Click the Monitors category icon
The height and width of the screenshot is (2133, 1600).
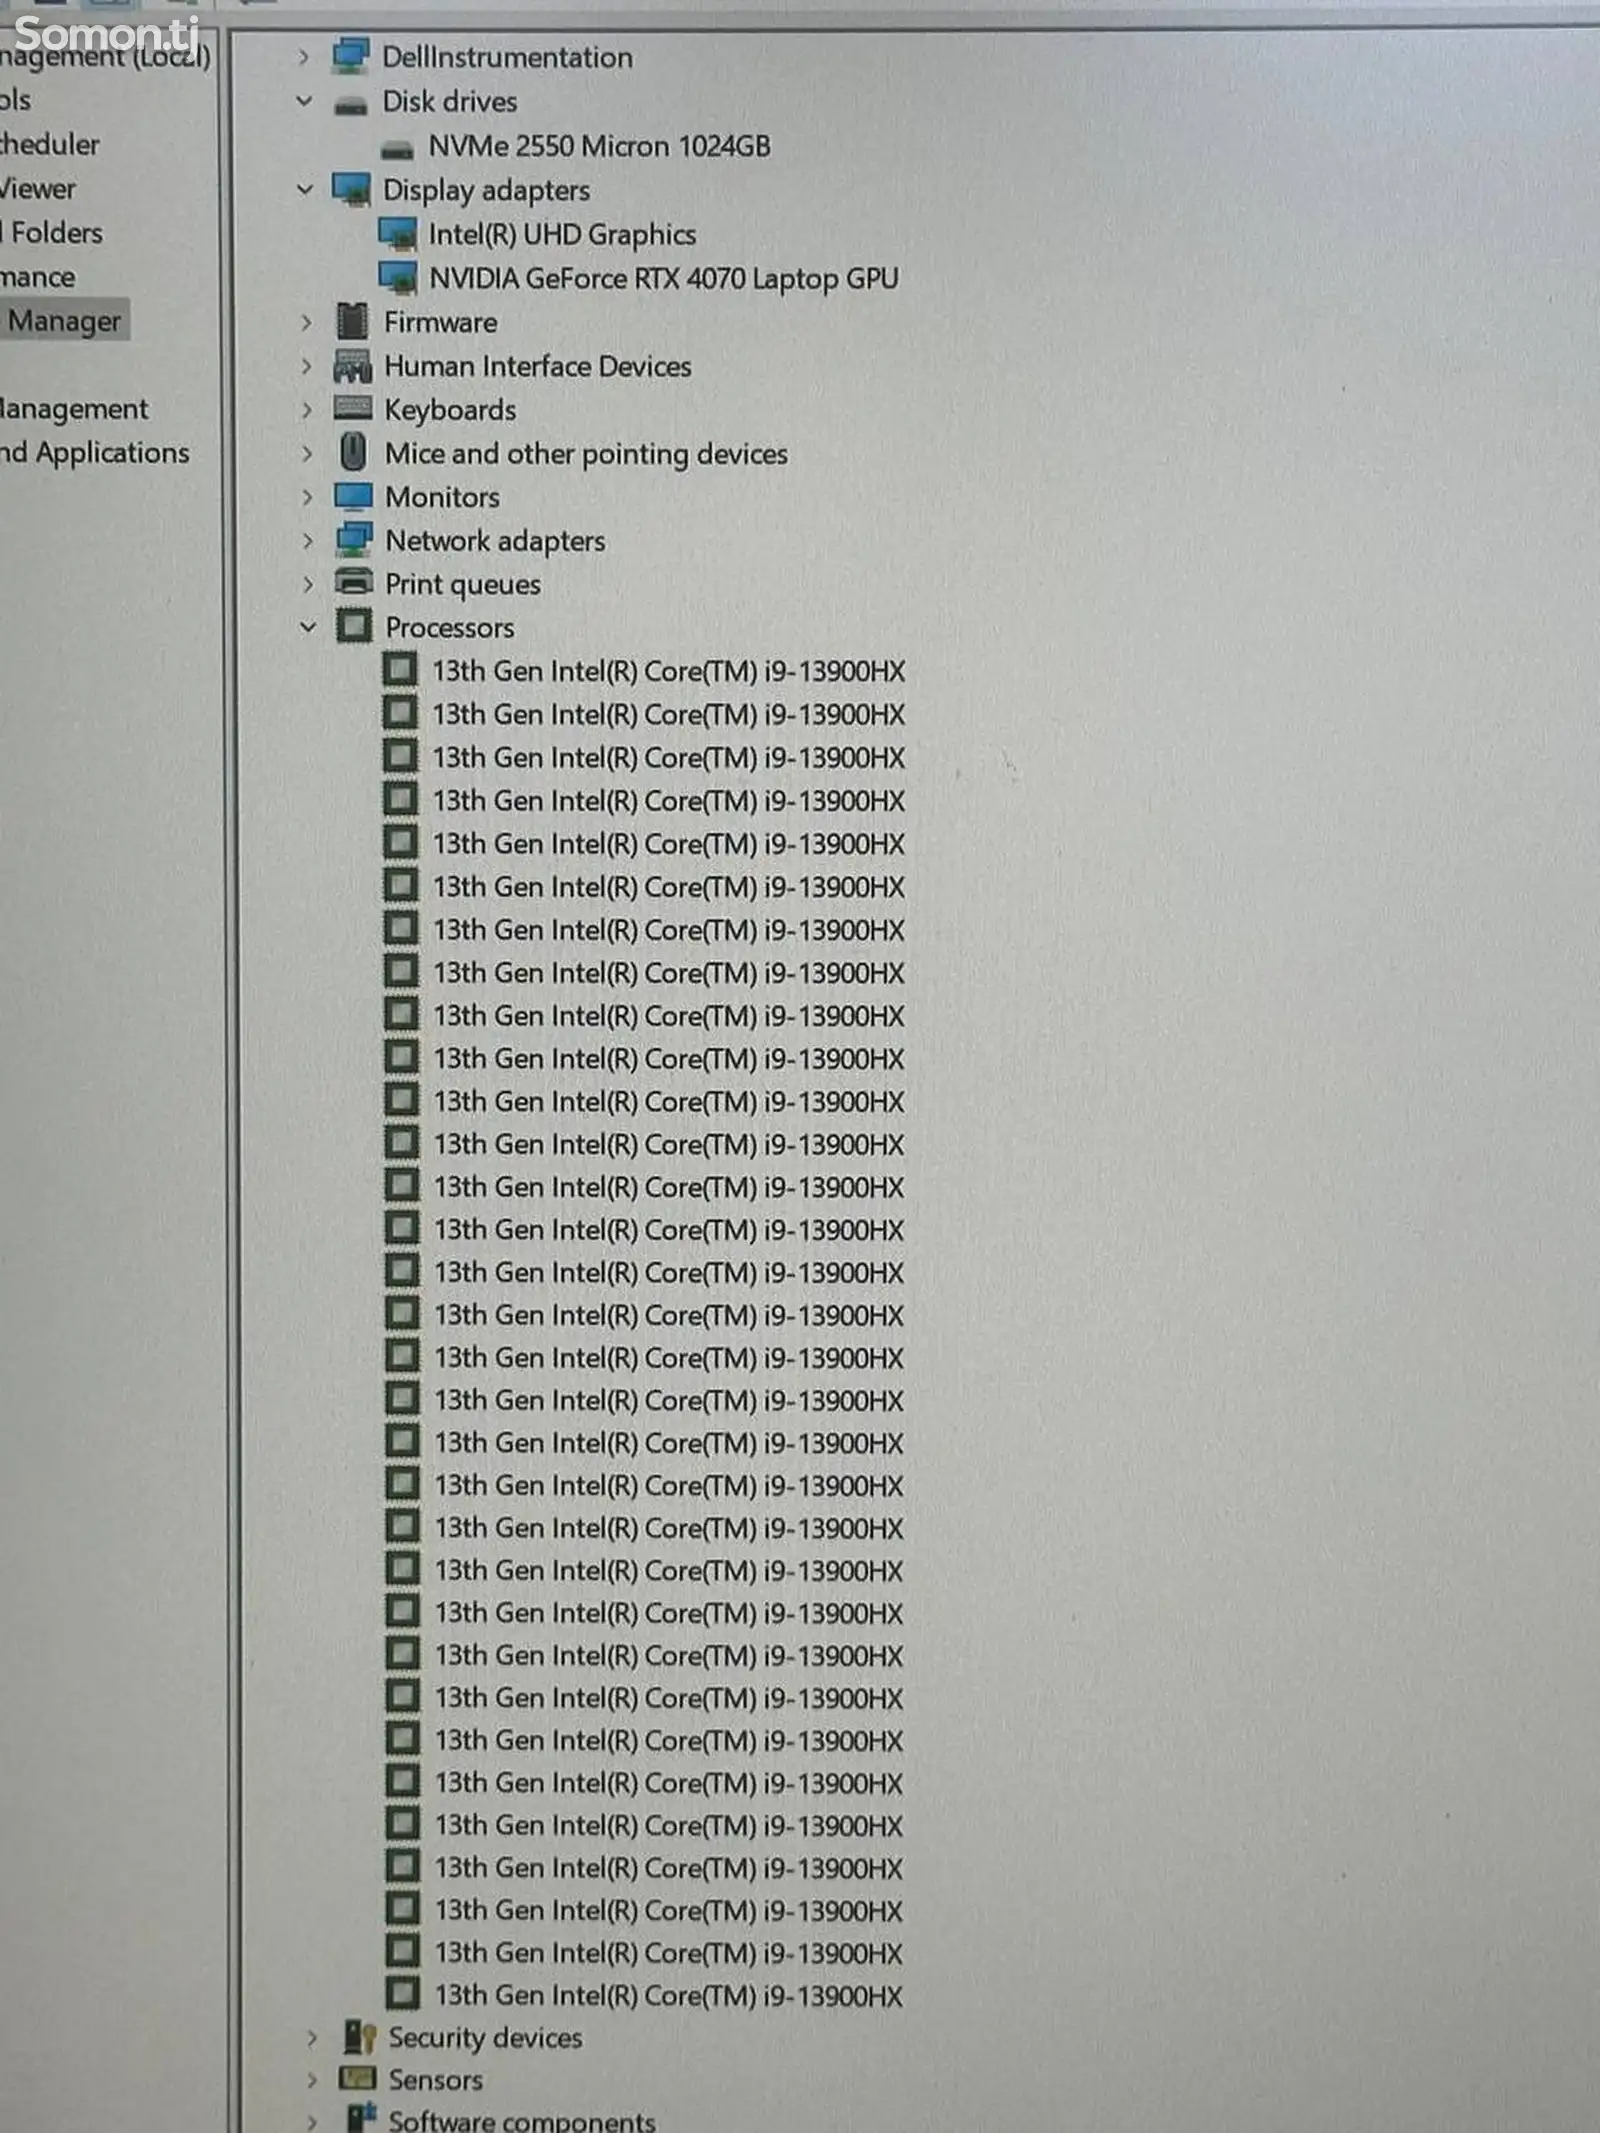coord(353,496)
